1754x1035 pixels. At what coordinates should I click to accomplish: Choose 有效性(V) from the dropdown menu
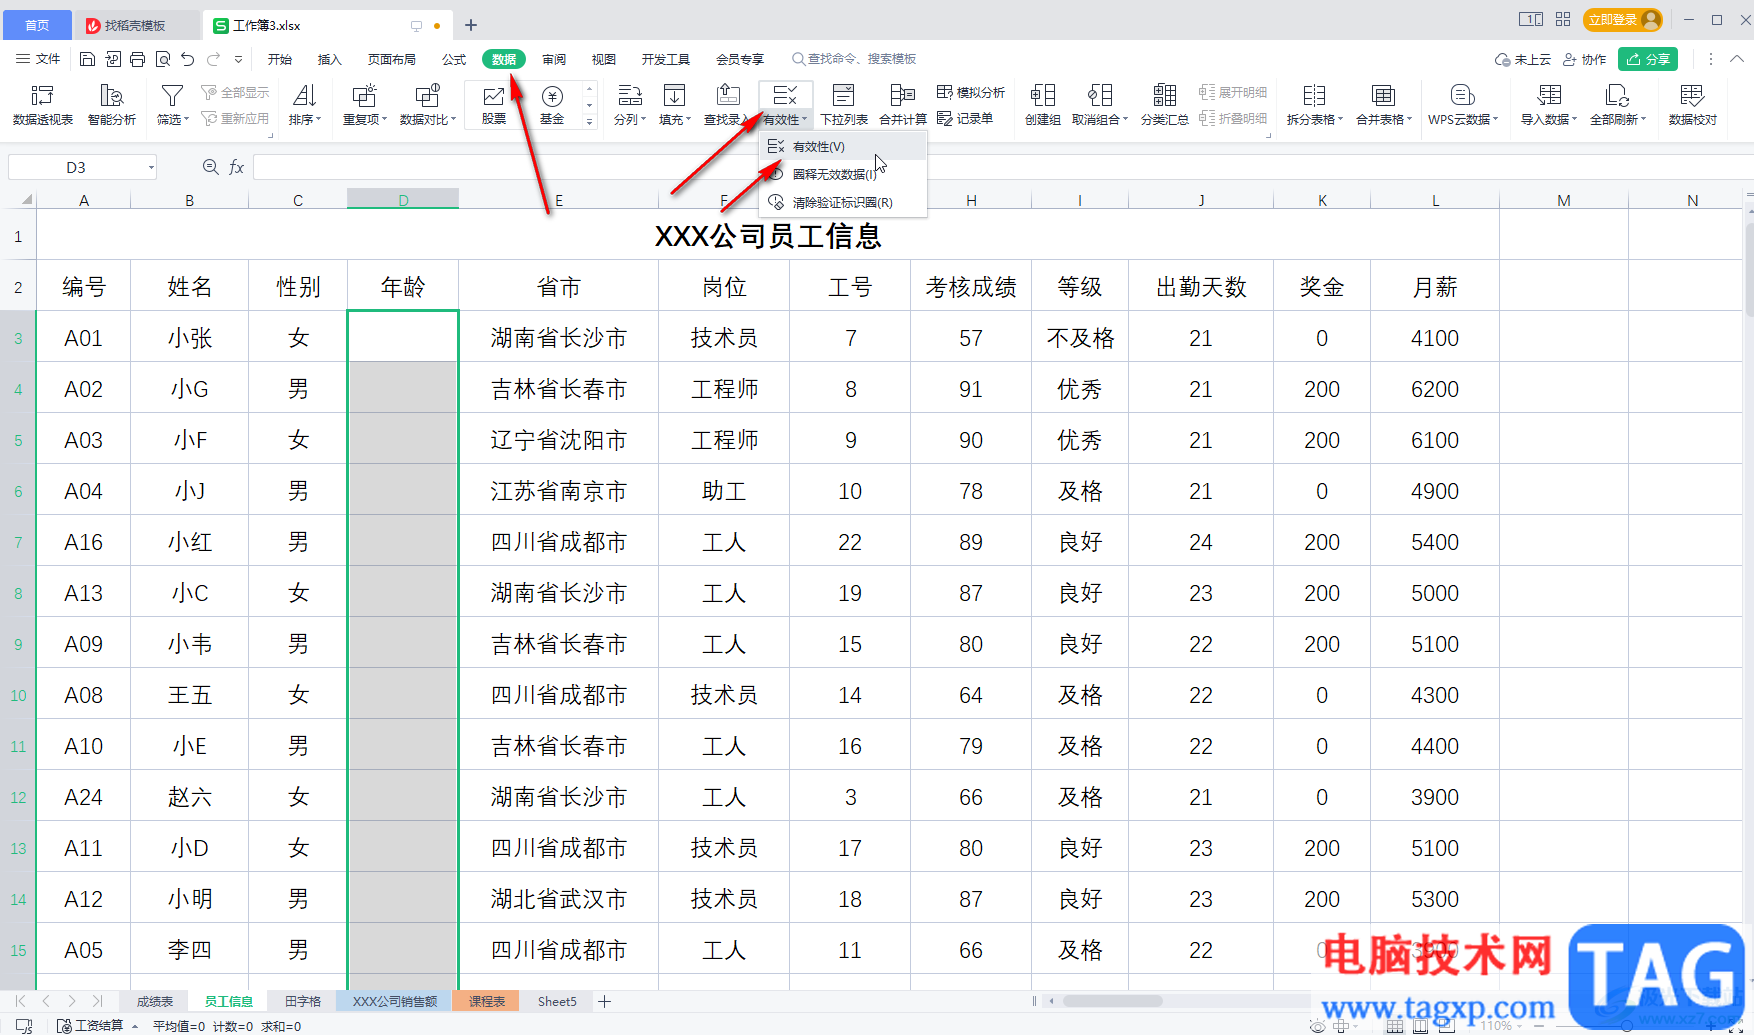(843, 146)
